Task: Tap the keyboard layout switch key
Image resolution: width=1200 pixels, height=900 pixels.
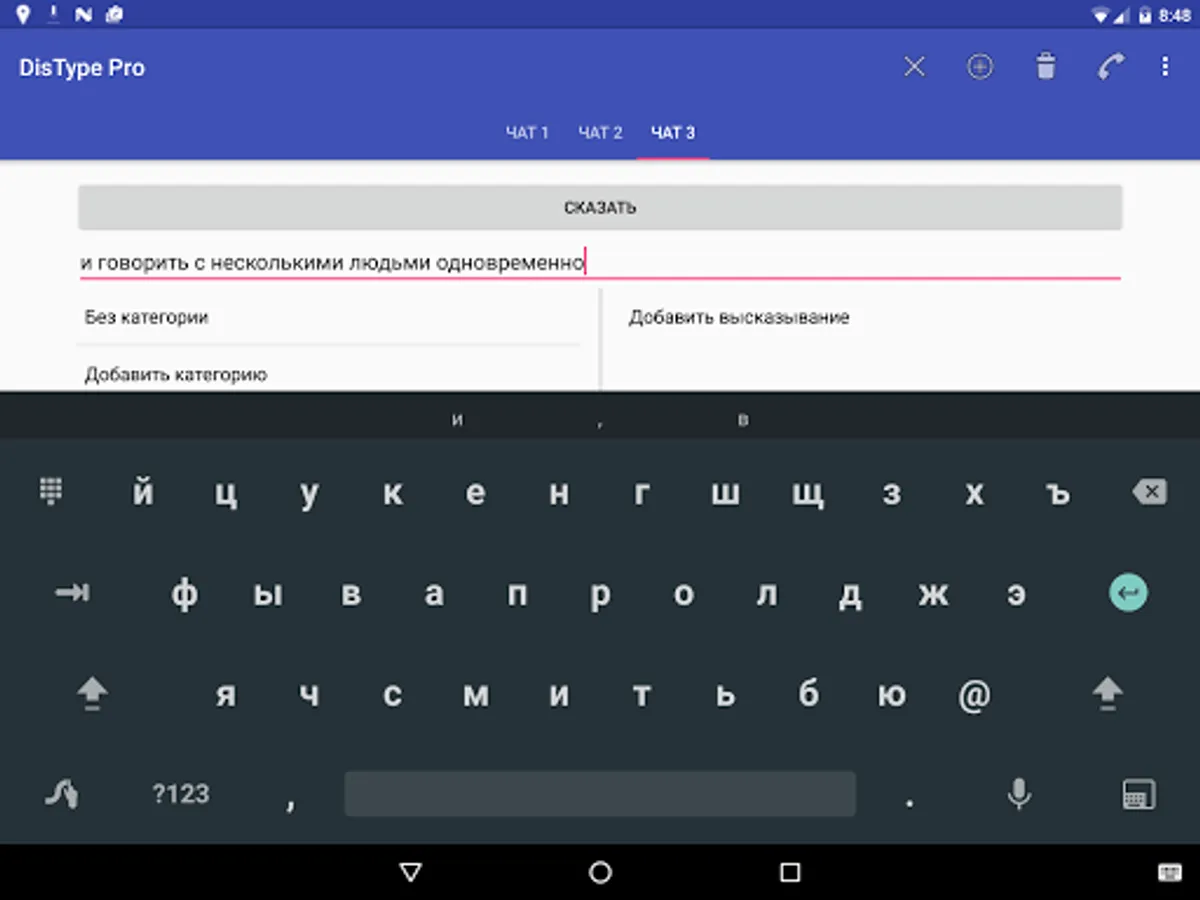Action: click(1139, 794)
